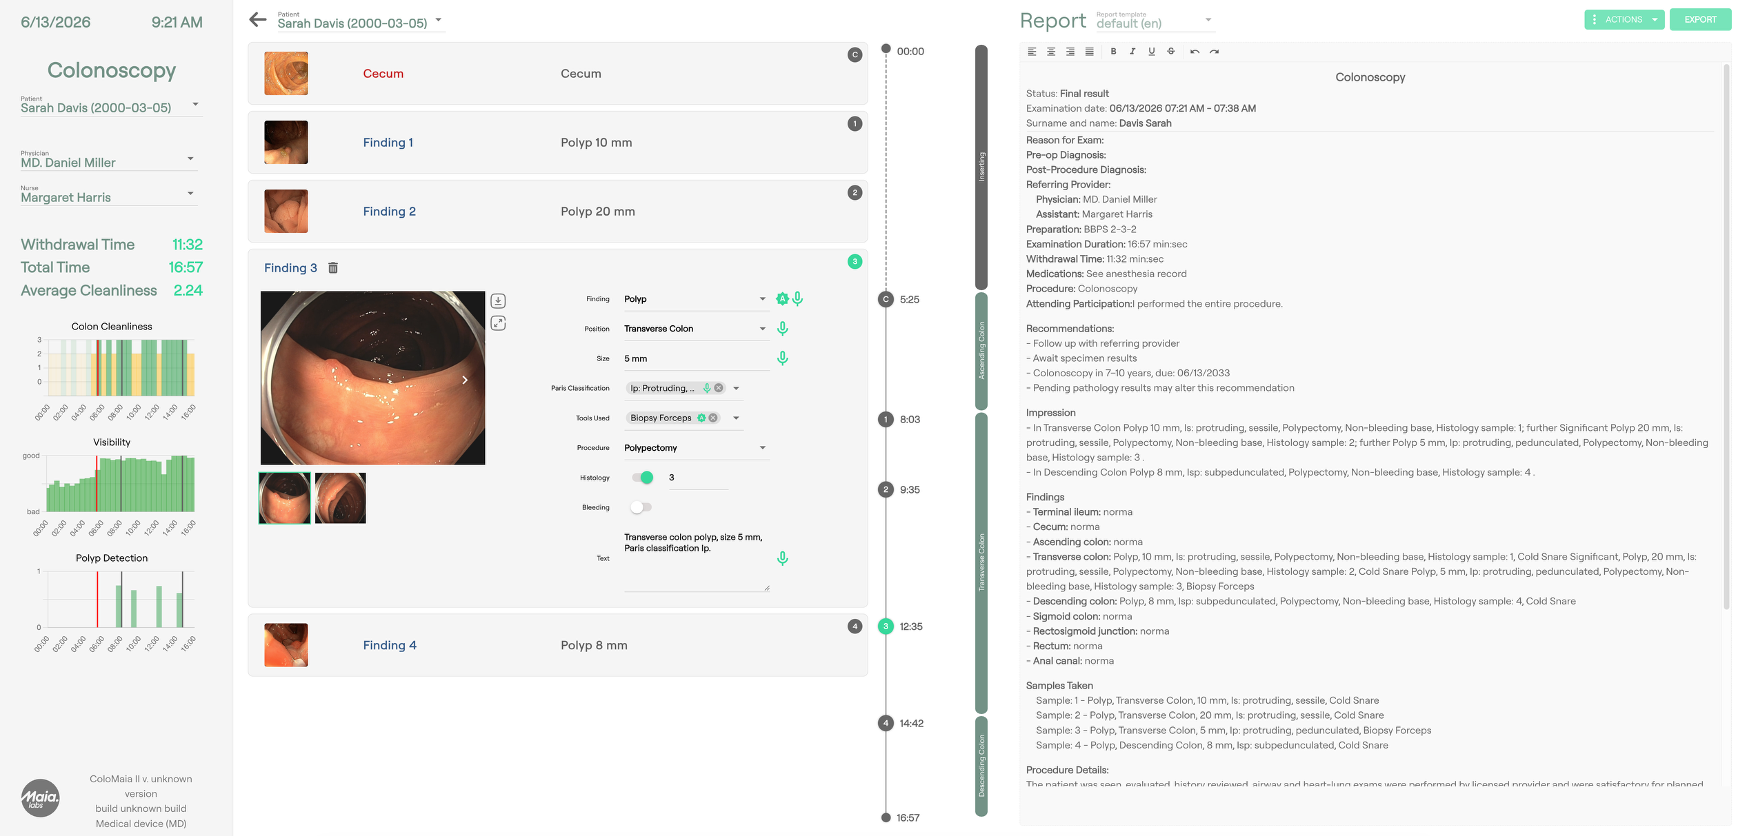Apply strikethrough in the report editor

[x=1171, y=51]
